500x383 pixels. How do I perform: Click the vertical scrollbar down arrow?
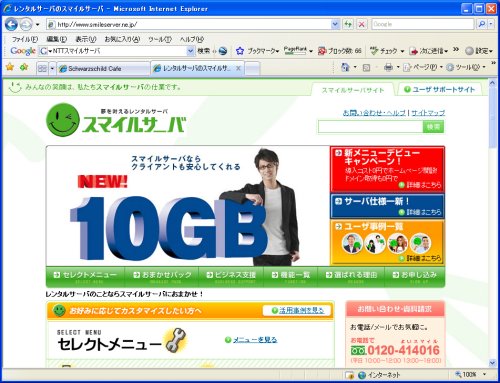492,363
